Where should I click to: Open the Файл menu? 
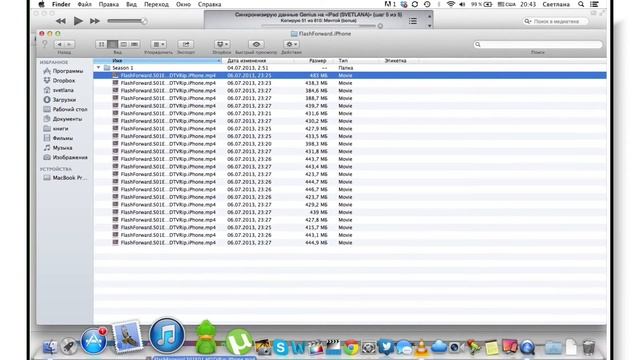(x=84, y=4)
